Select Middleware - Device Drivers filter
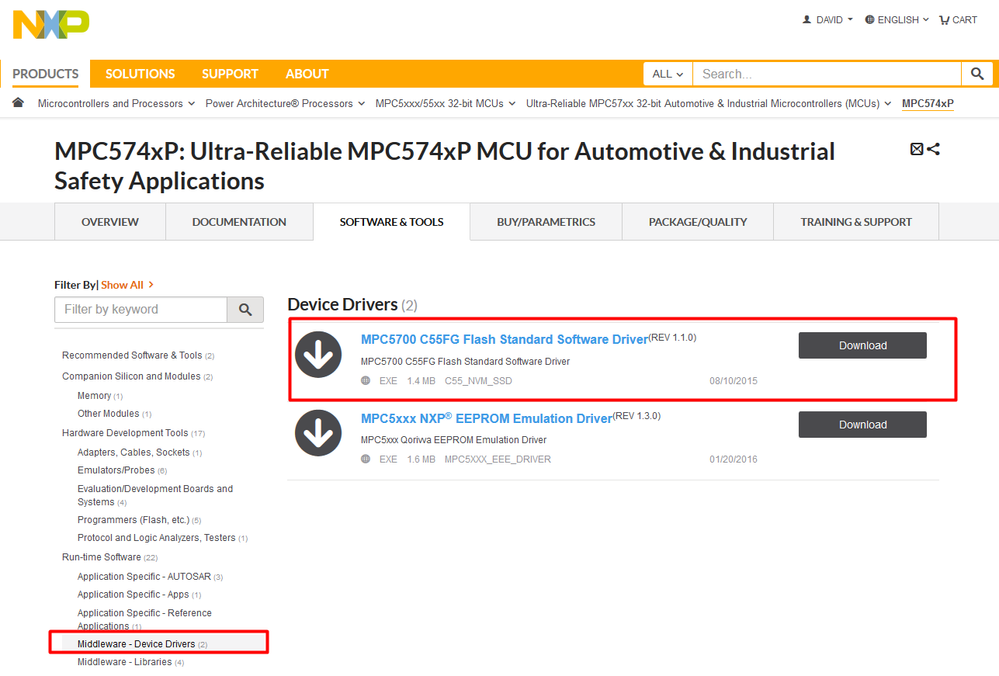Screen dimensions: 999x676 [x=142, y=644]
